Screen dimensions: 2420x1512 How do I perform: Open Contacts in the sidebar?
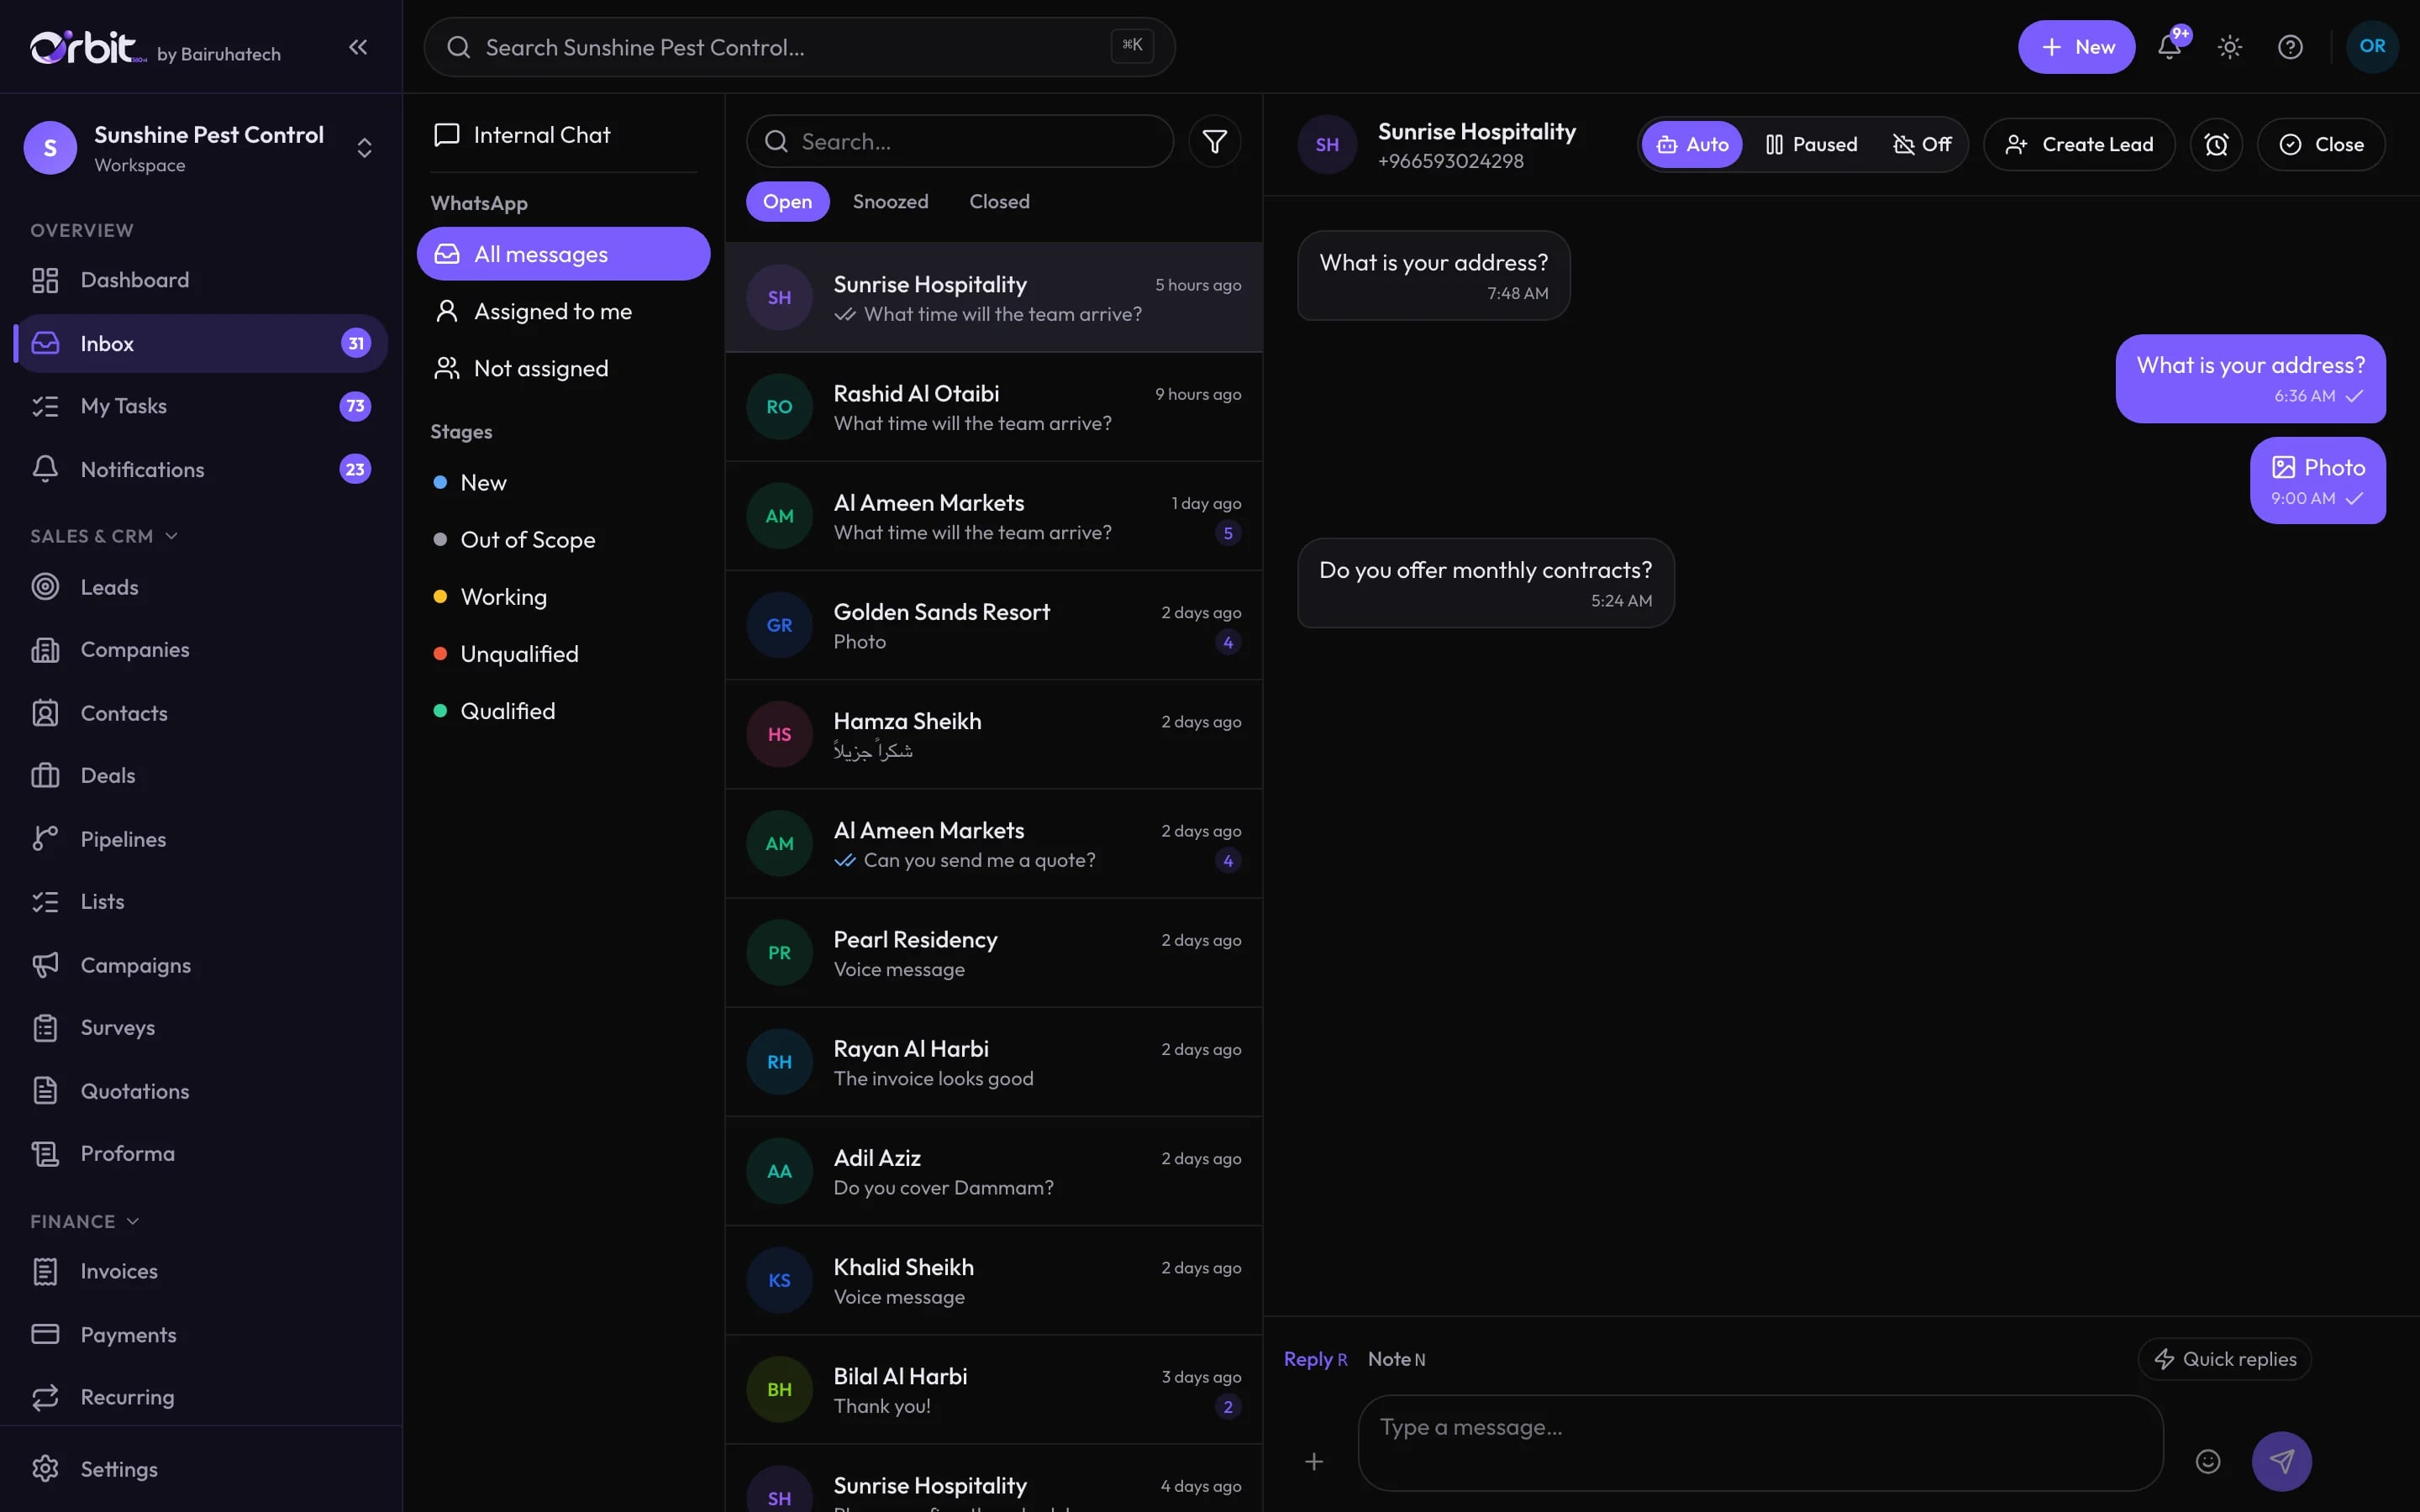coord(201,713)
